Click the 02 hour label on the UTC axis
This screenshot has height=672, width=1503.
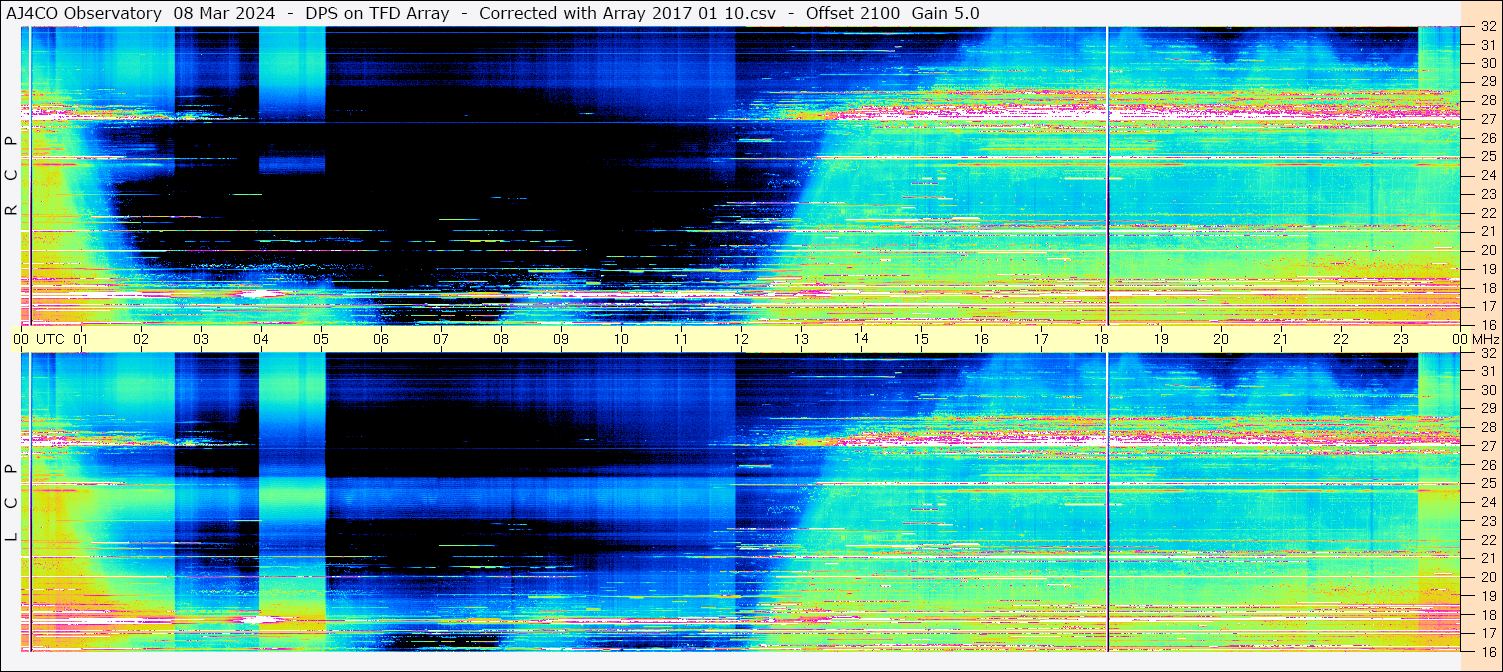[141, 339]
